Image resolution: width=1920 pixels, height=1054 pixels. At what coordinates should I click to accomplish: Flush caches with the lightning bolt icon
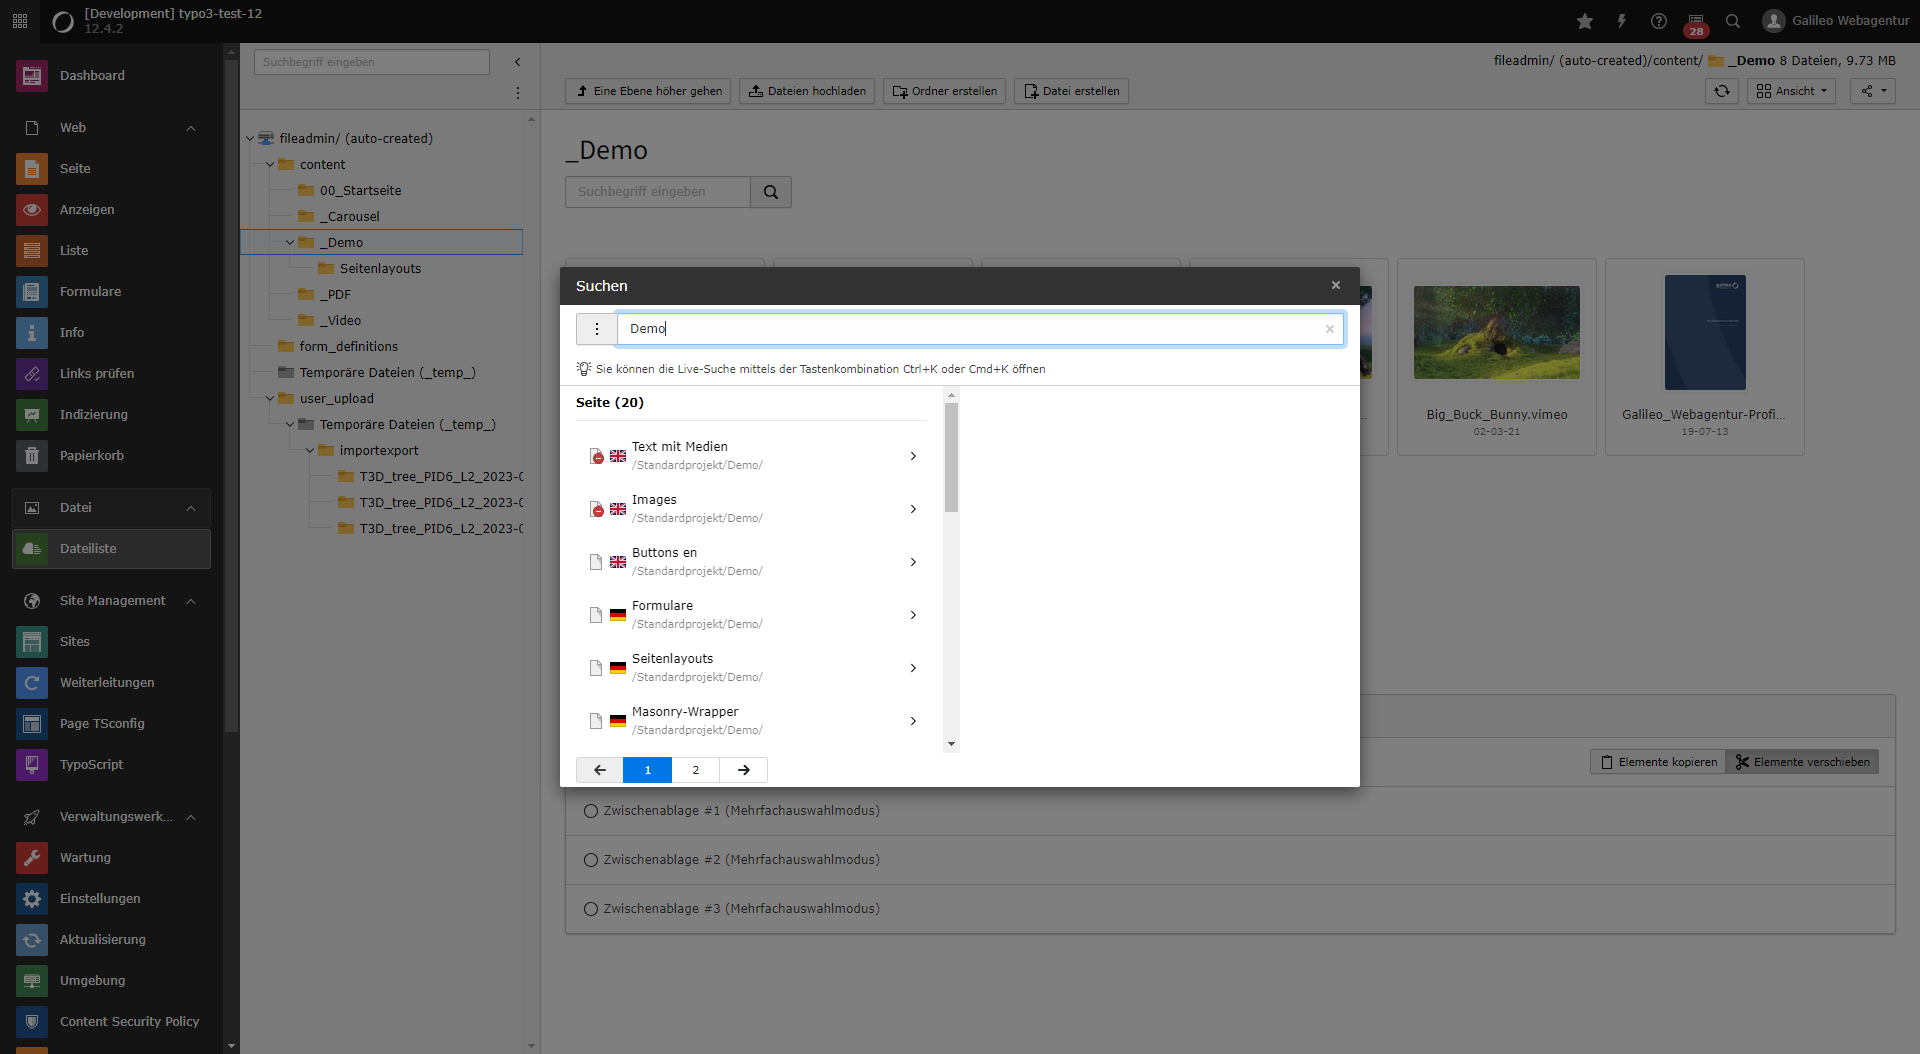(1622, 20)
